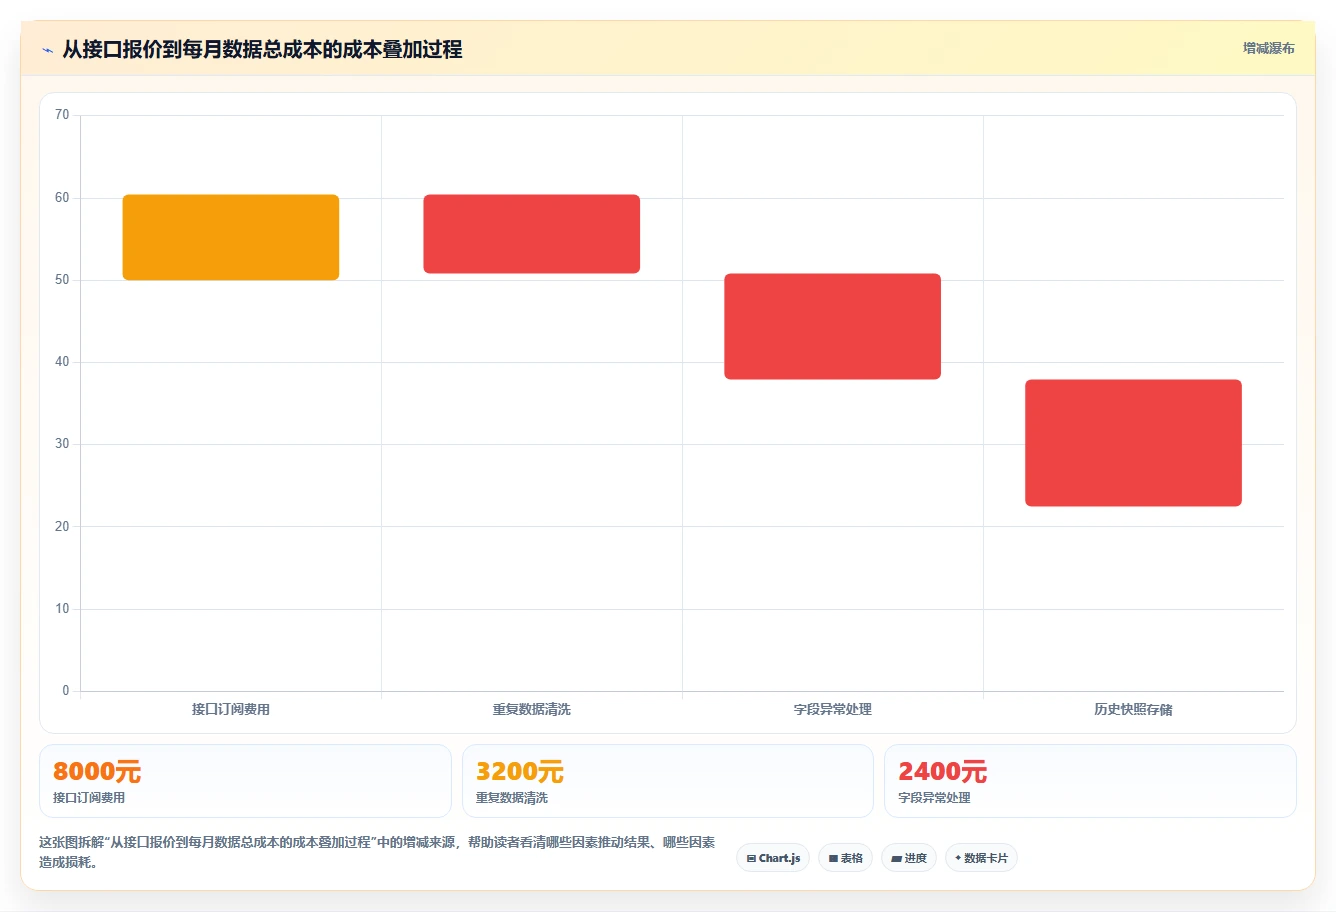Click the 8000元 data card
The width and height of the screenshot is (1336, 912).
pos(245,781)
